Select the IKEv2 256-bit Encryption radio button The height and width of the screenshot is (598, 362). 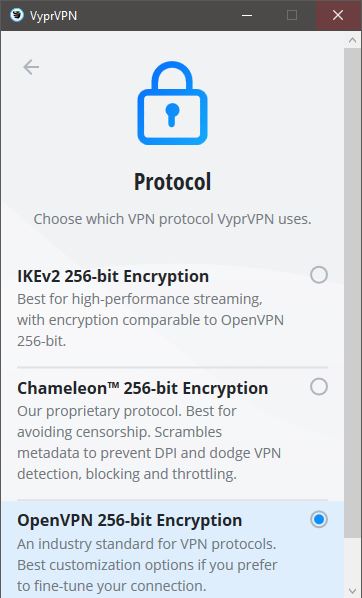click(319, 275)
